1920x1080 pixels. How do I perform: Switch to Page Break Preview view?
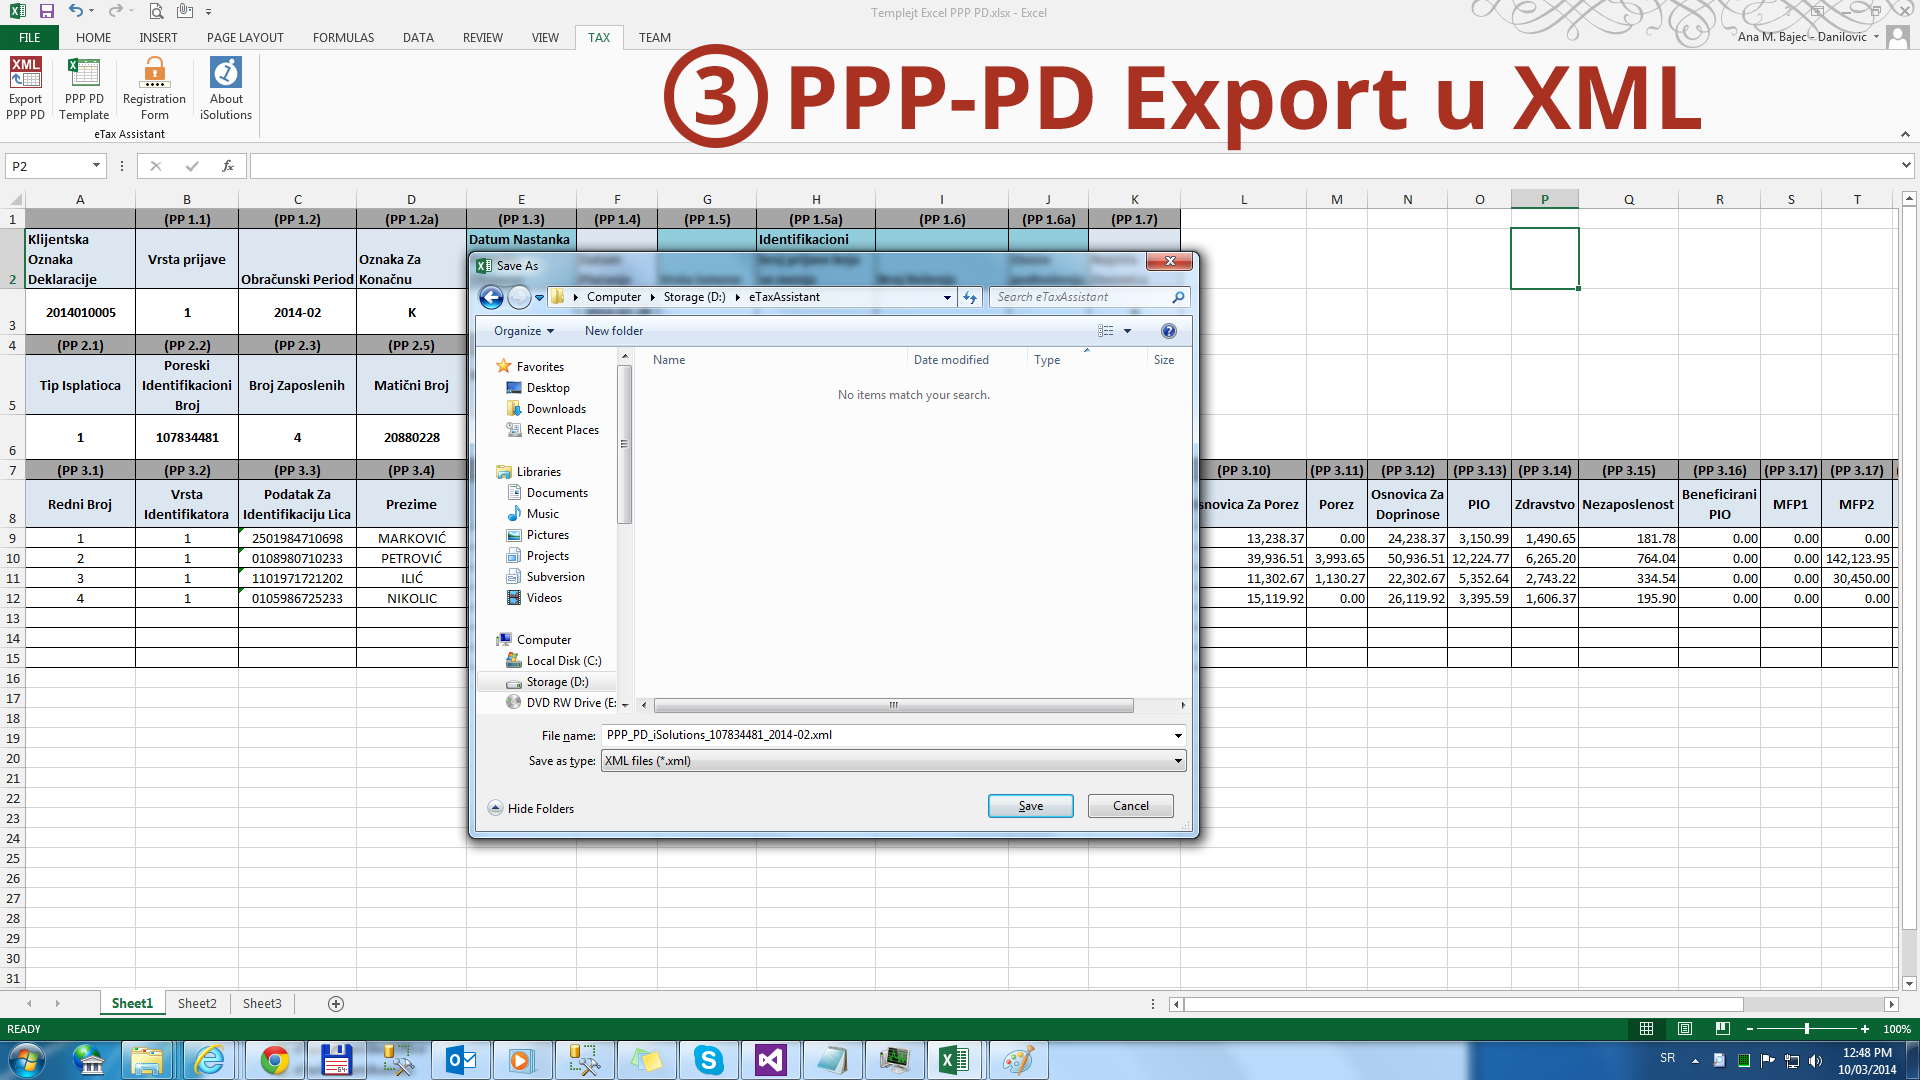tap(1722, 1029)
